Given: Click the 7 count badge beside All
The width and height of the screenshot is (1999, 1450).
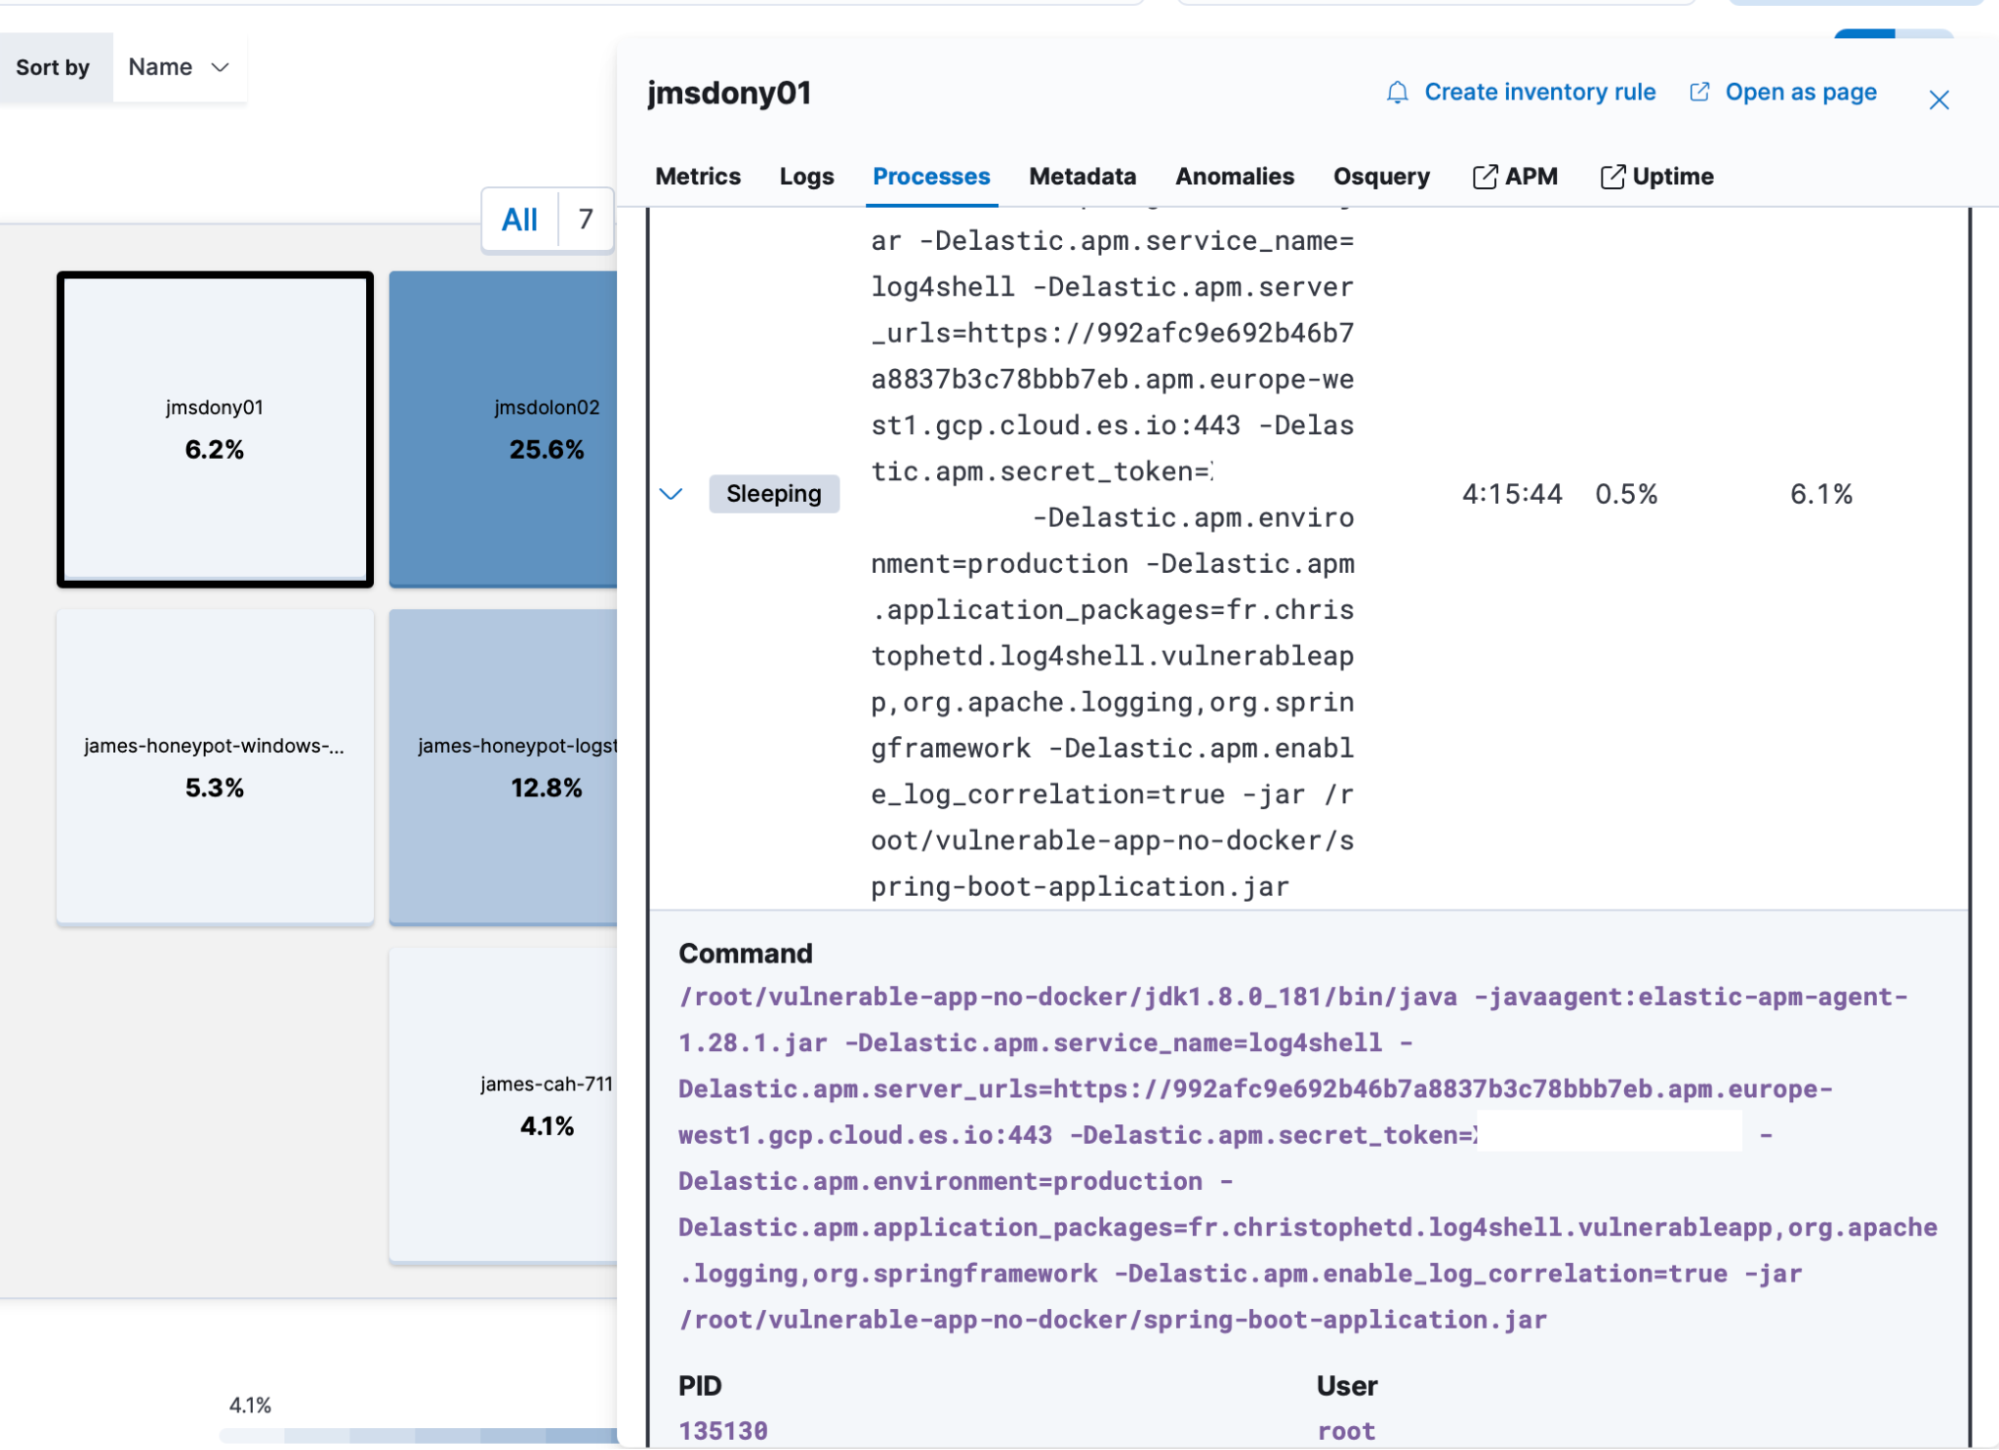Looking at the screenshot, I should pos(586,219).
